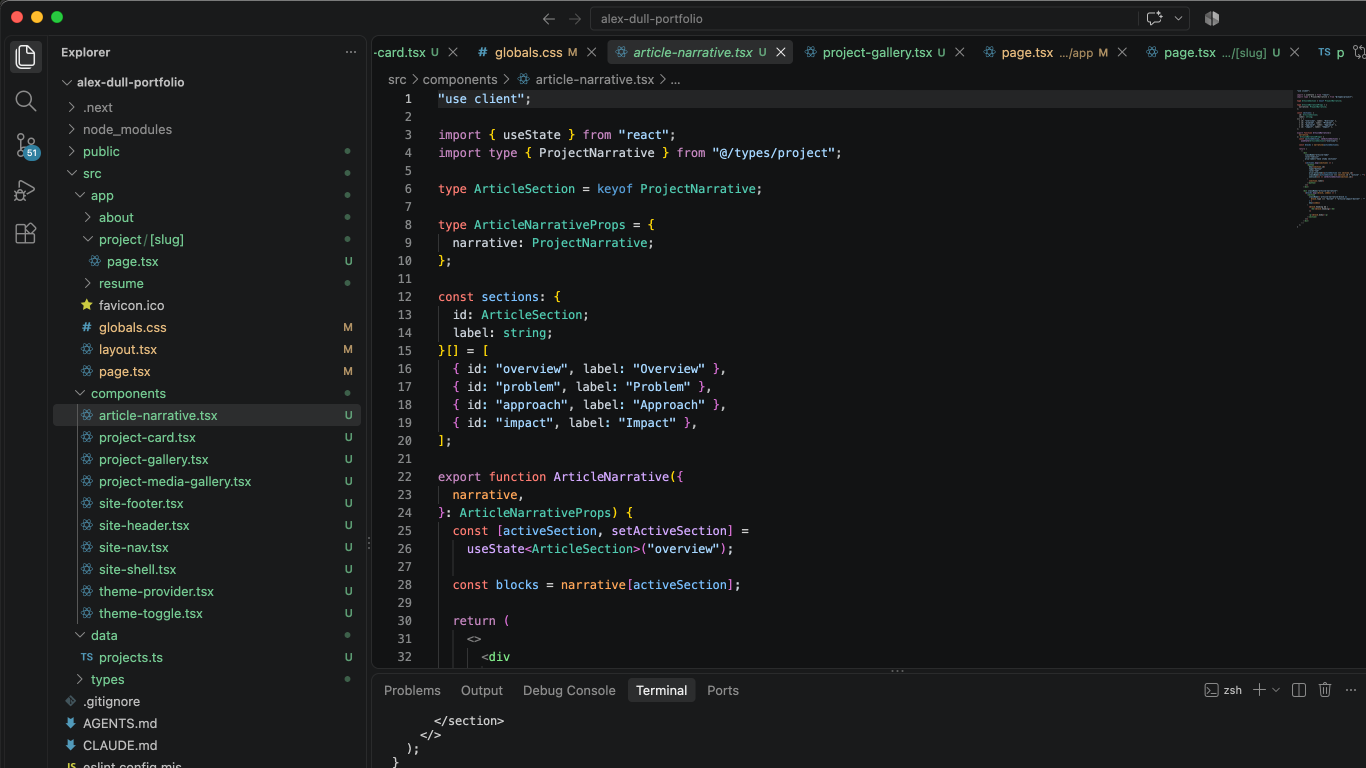The width and height of the screenshot is (1366, 768).
Task: Expand the node_modules folder
Action: (x=71, y=129)
